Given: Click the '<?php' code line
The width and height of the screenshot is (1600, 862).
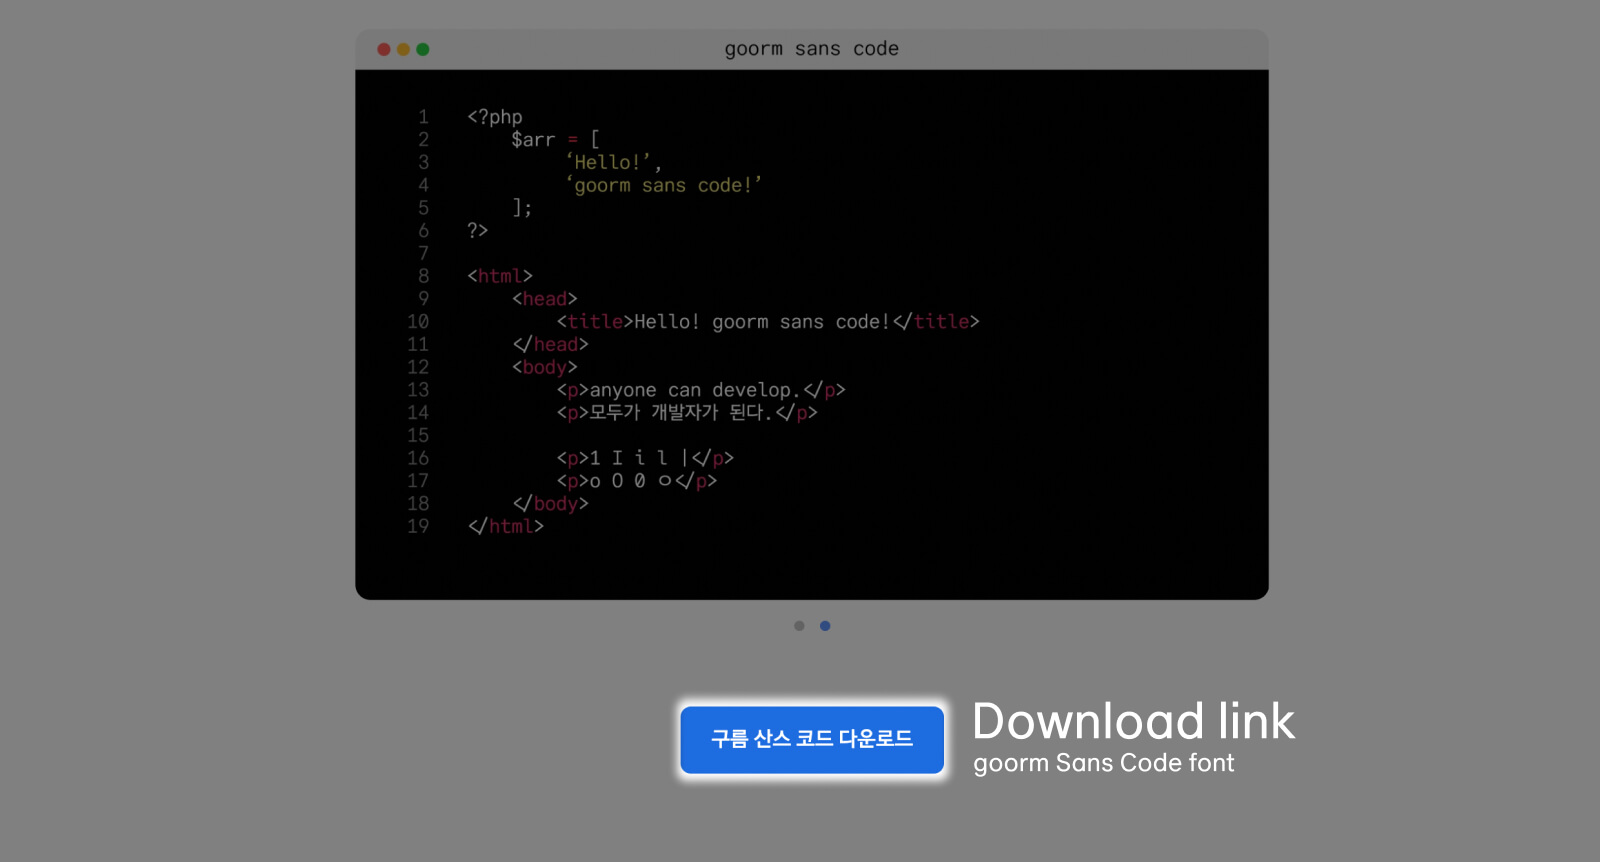Looking at the screenshot, I should (495, 117).
